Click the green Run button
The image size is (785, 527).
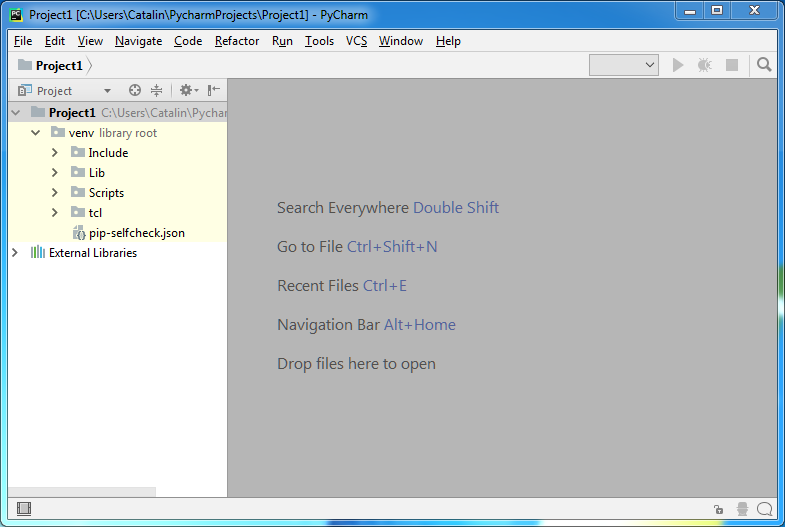[678, 65]
